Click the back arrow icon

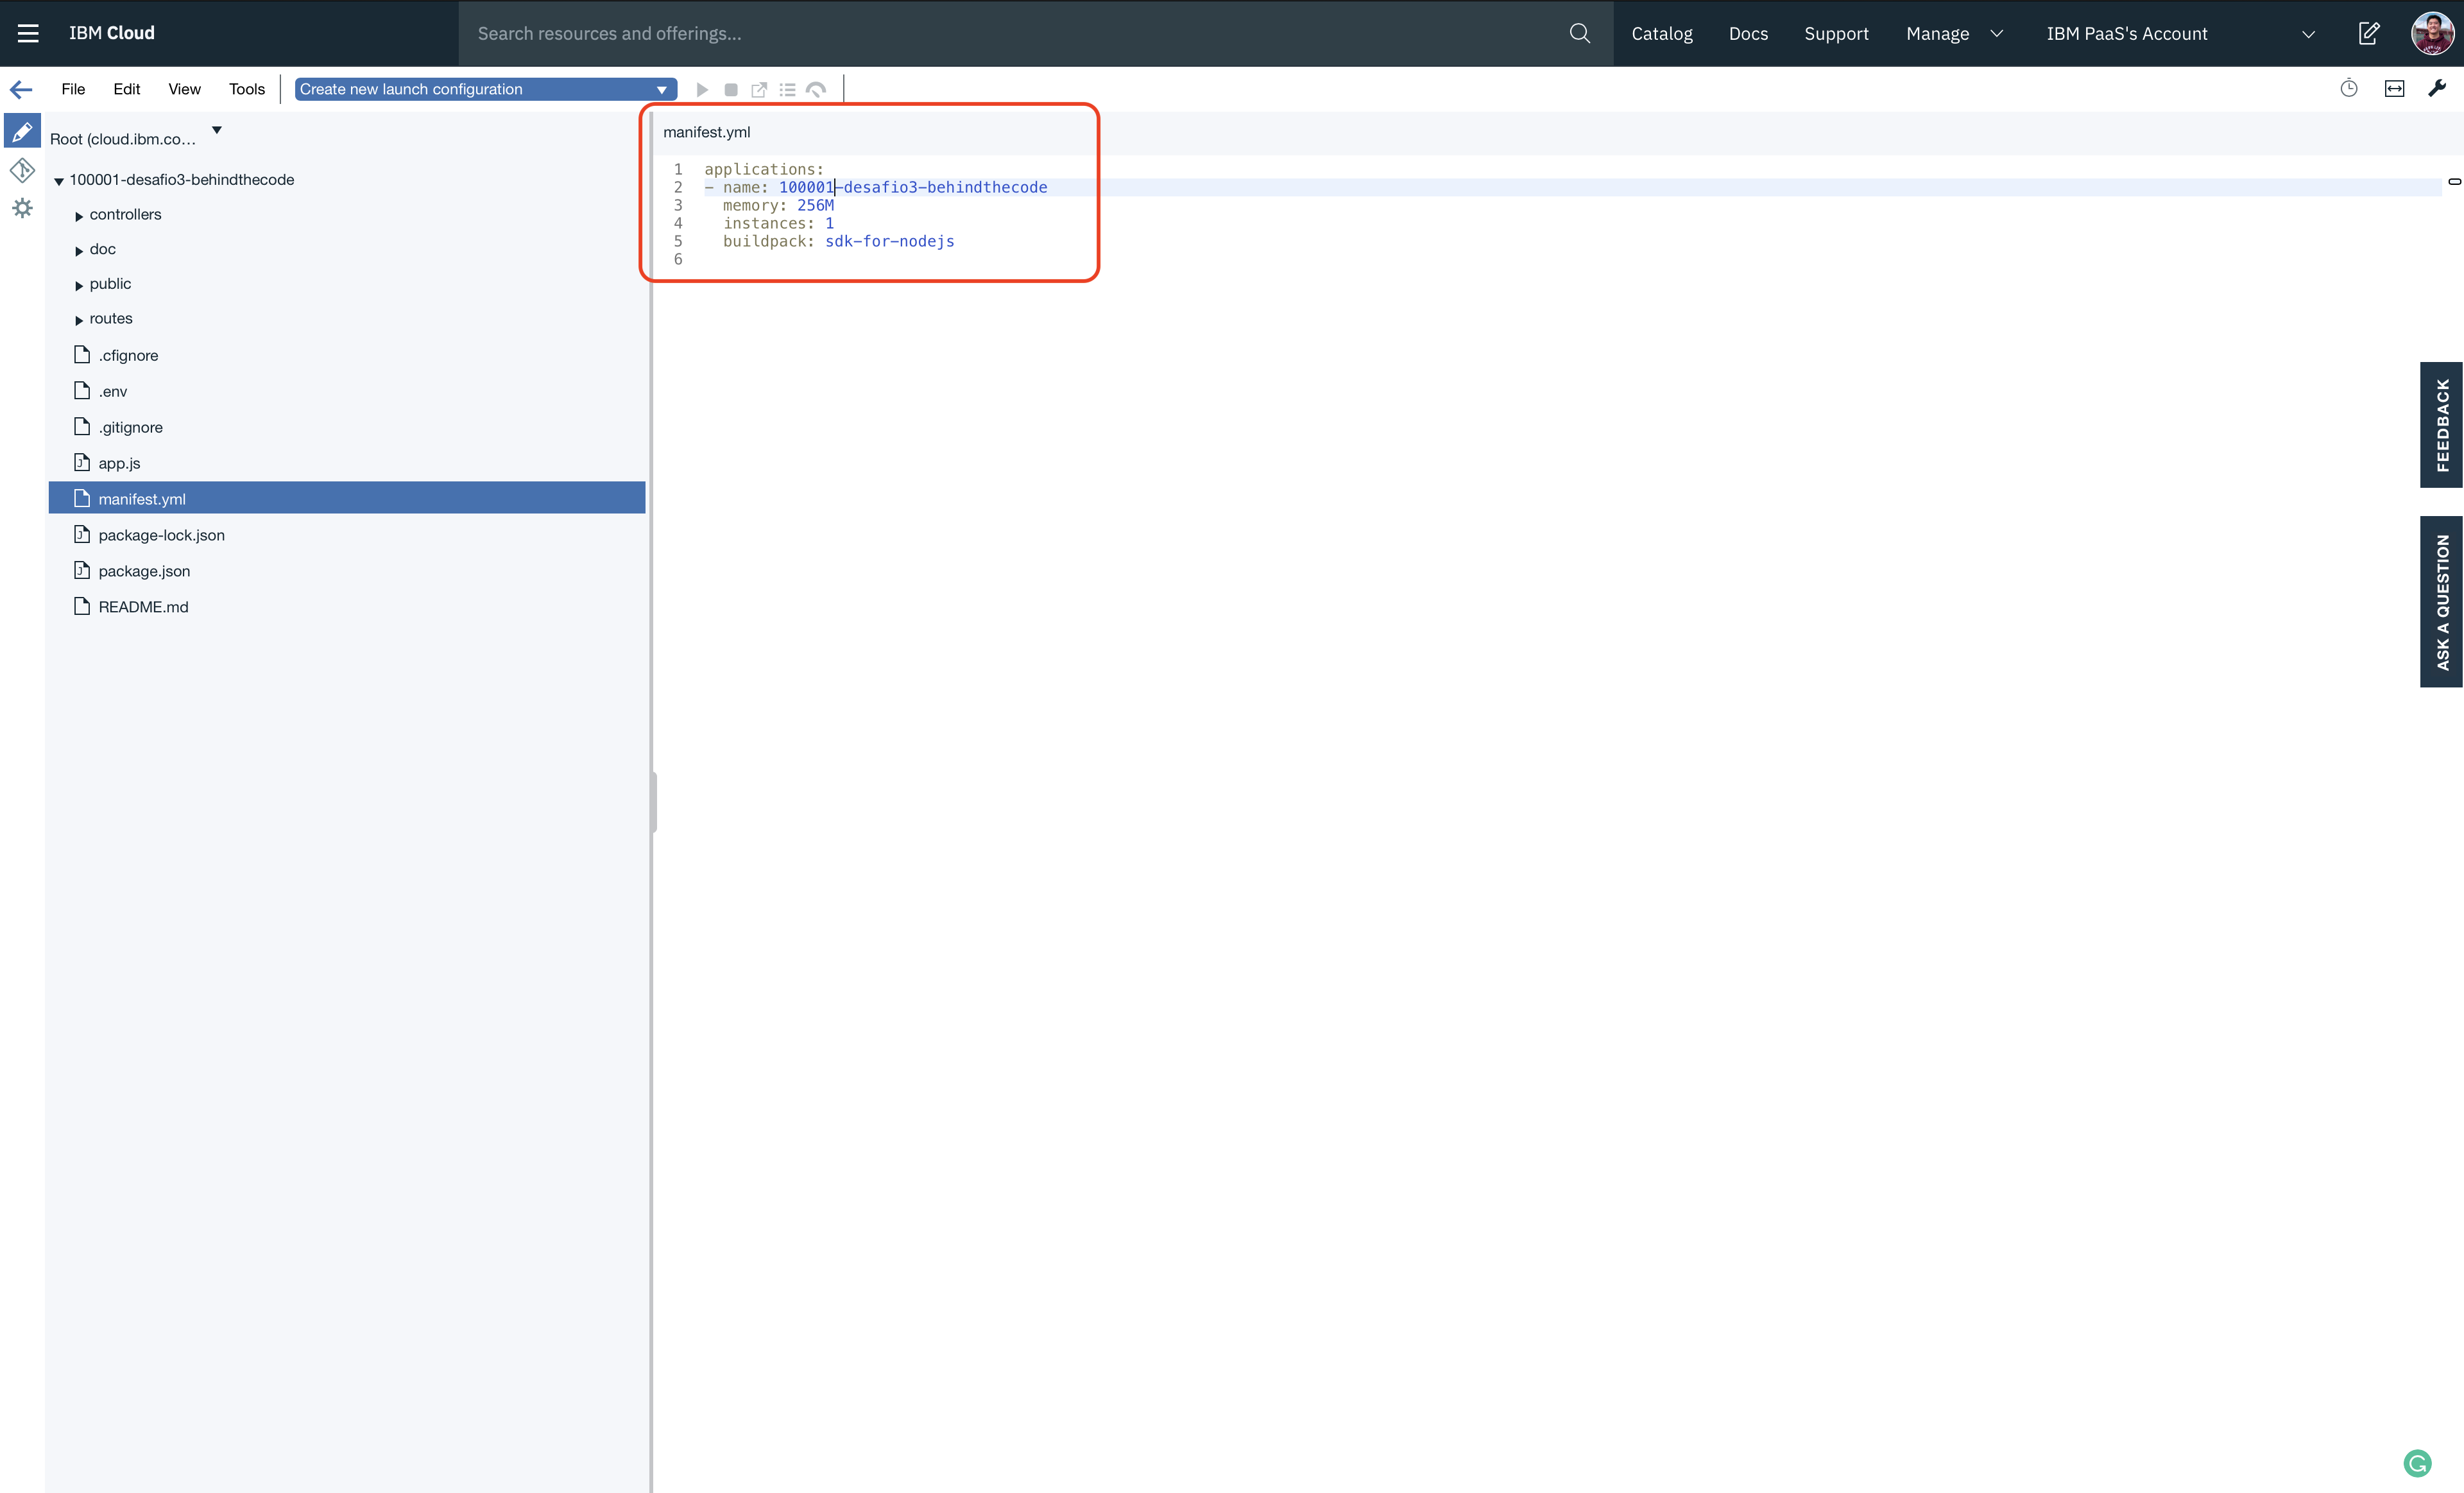pos(21,89)
